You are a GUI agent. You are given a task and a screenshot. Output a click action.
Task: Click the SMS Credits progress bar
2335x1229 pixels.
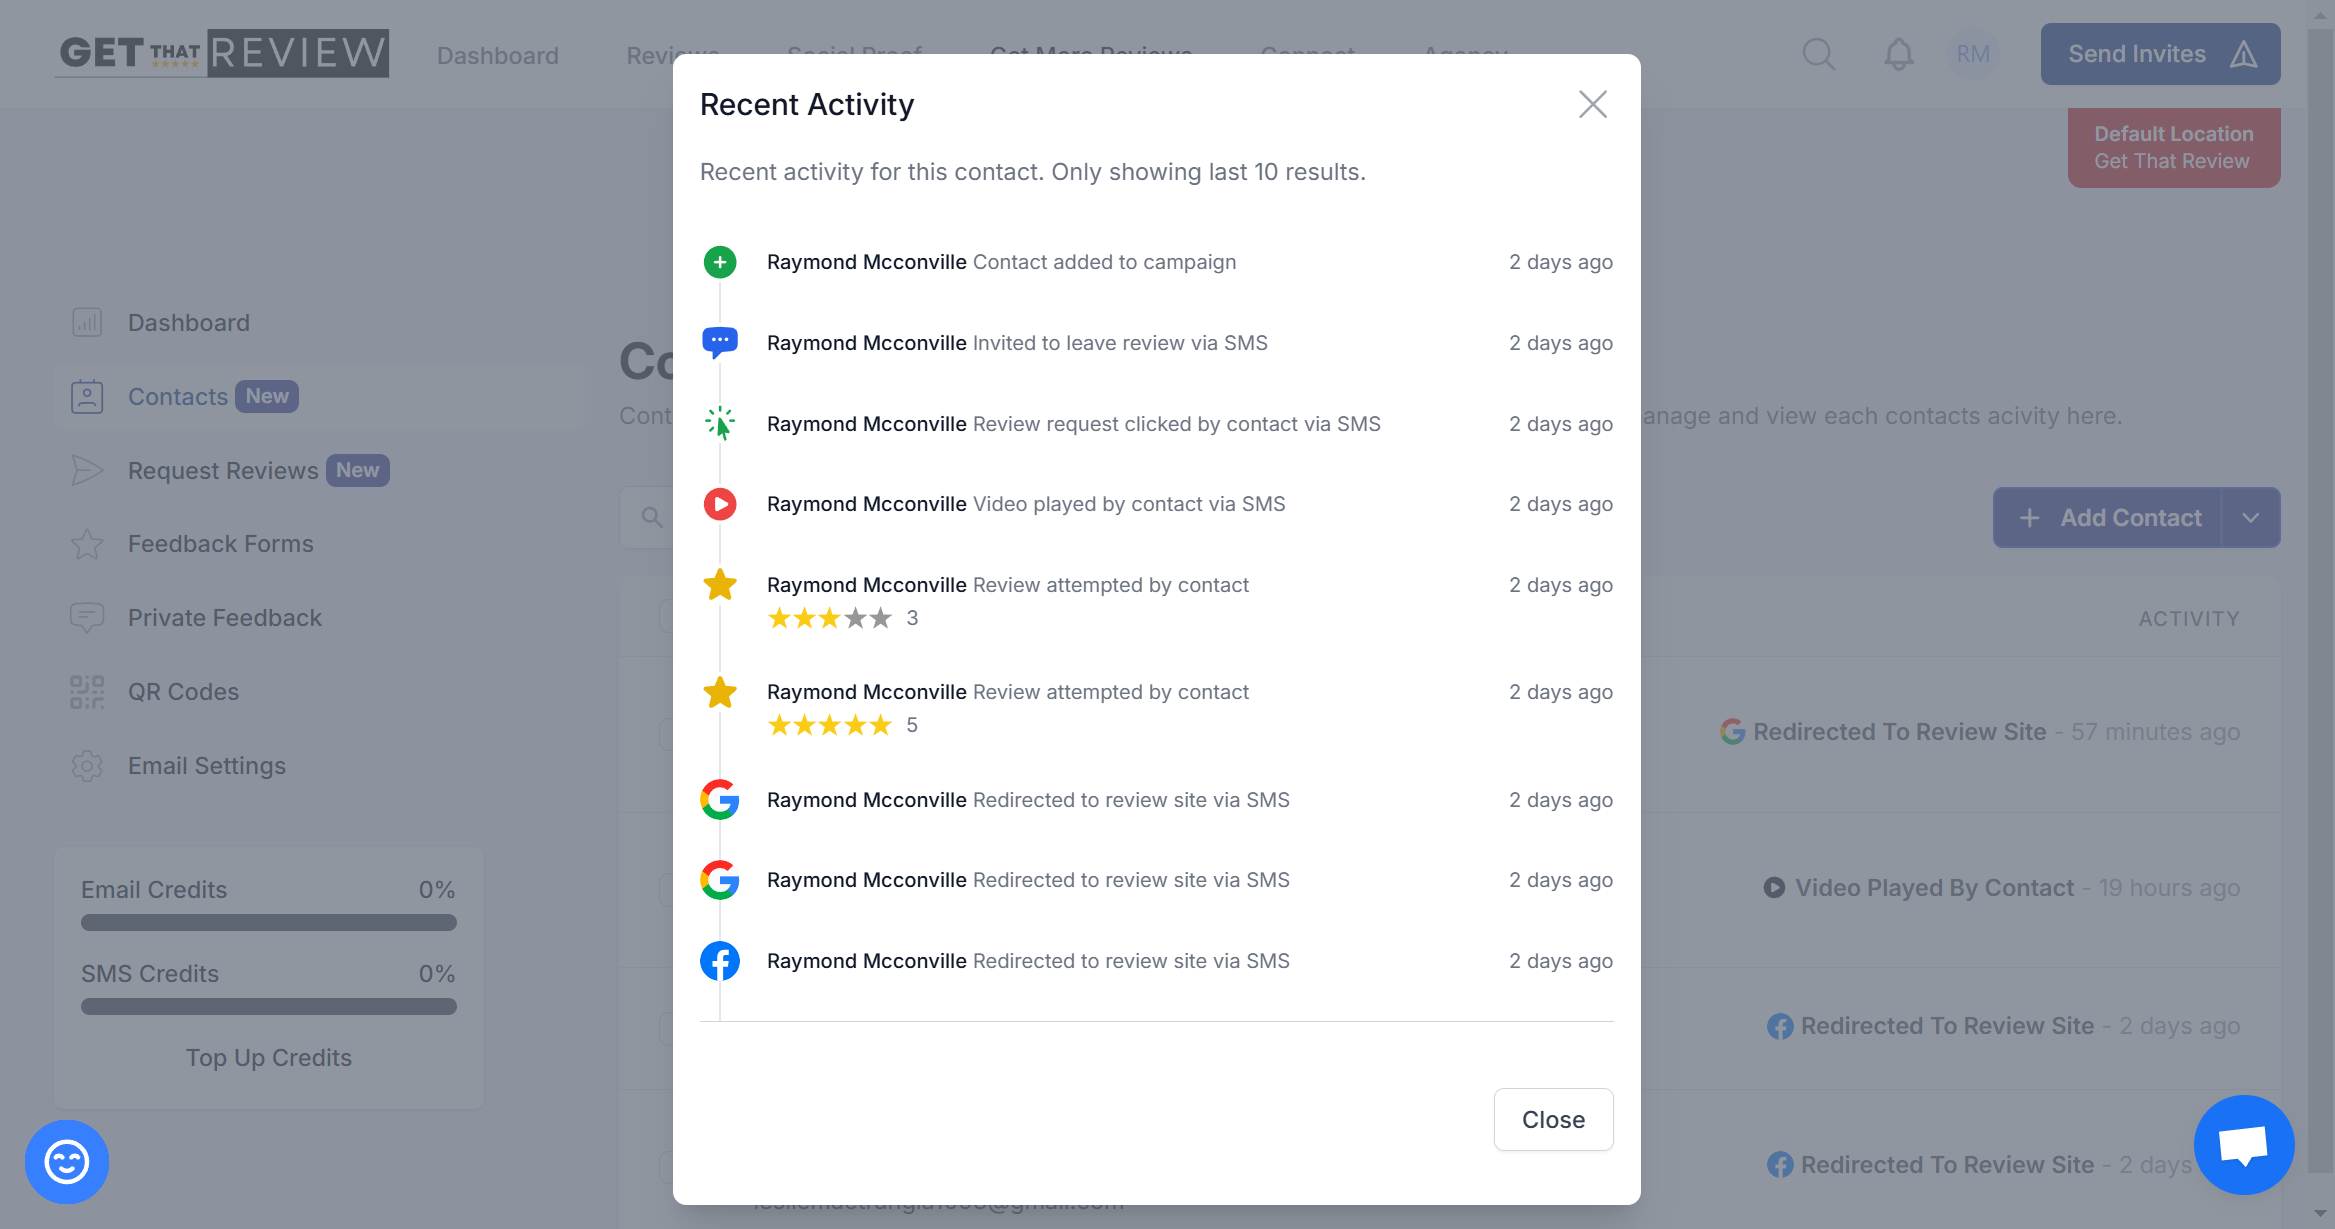point(268,1007)
